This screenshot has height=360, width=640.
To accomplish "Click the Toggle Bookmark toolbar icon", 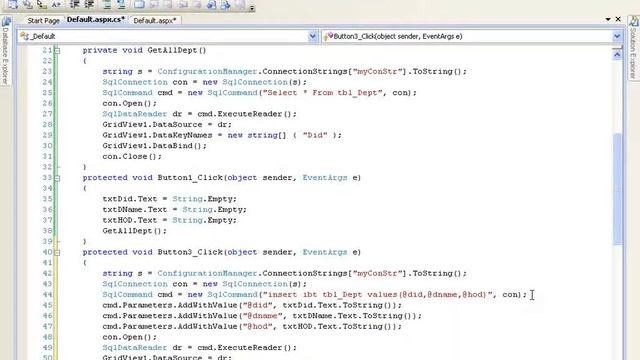I will point(139,4).
